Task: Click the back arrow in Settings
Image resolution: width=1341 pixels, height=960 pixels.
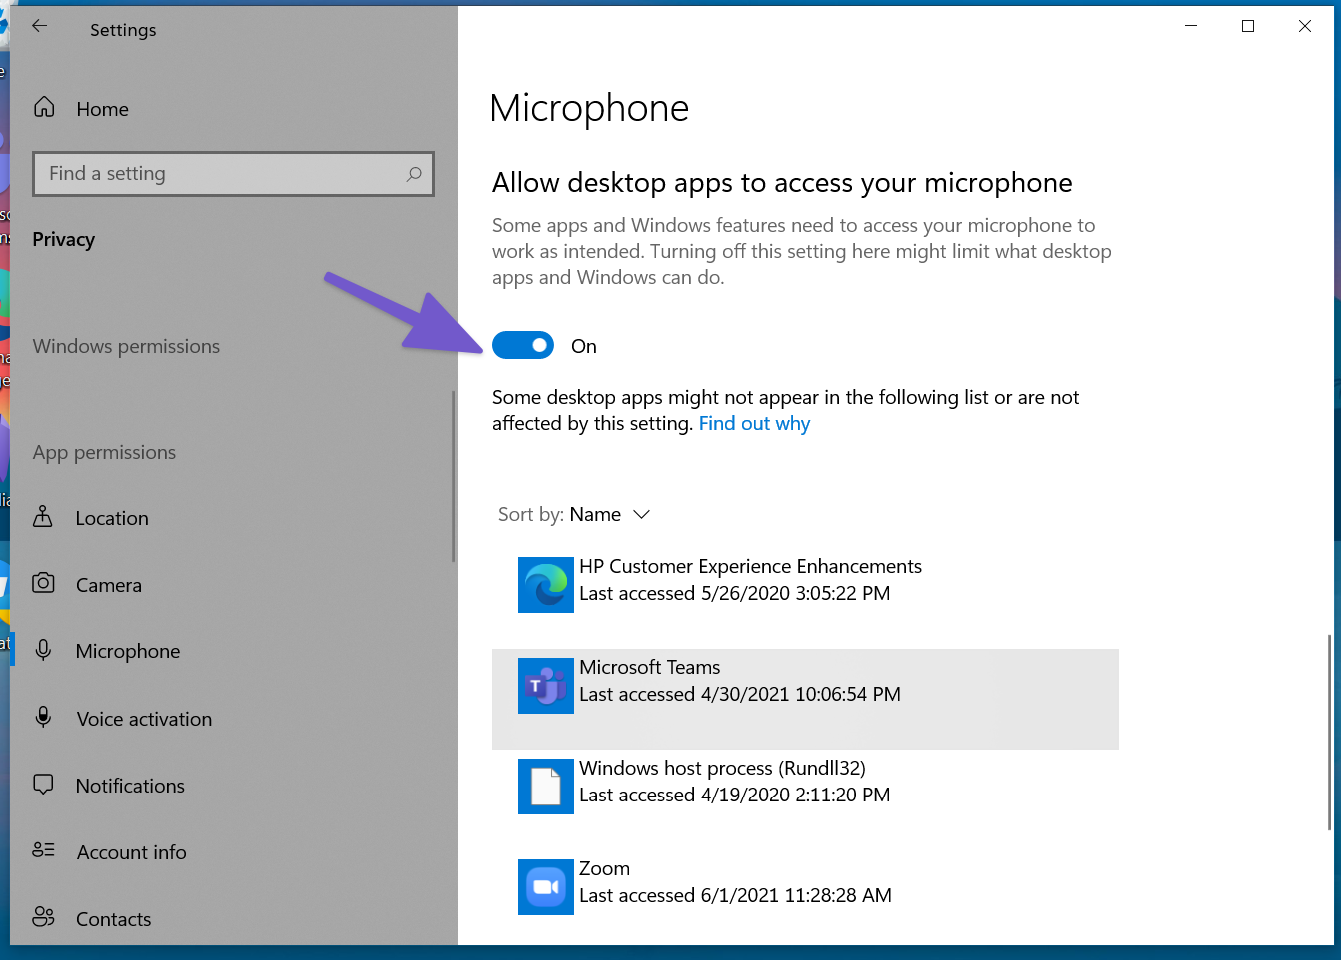Action: 39,27
